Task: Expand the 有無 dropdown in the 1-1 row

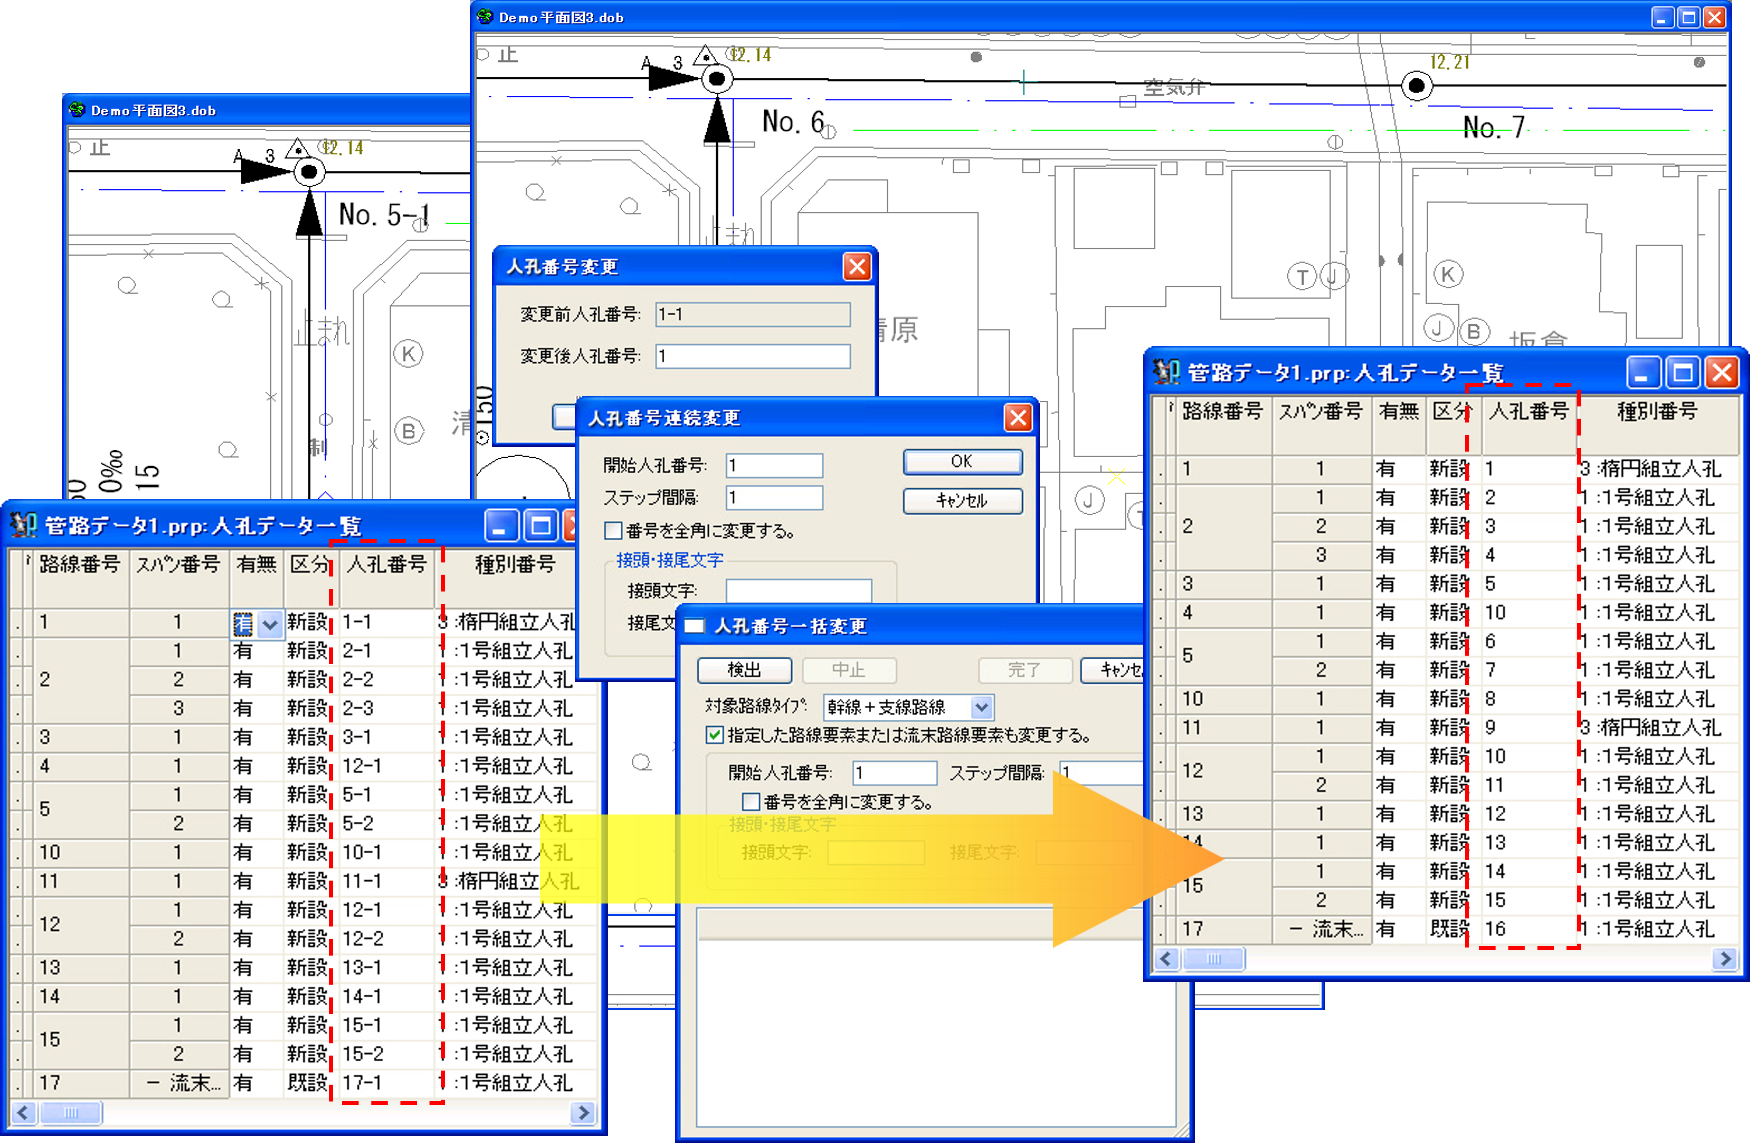Action: coord(270,624)
